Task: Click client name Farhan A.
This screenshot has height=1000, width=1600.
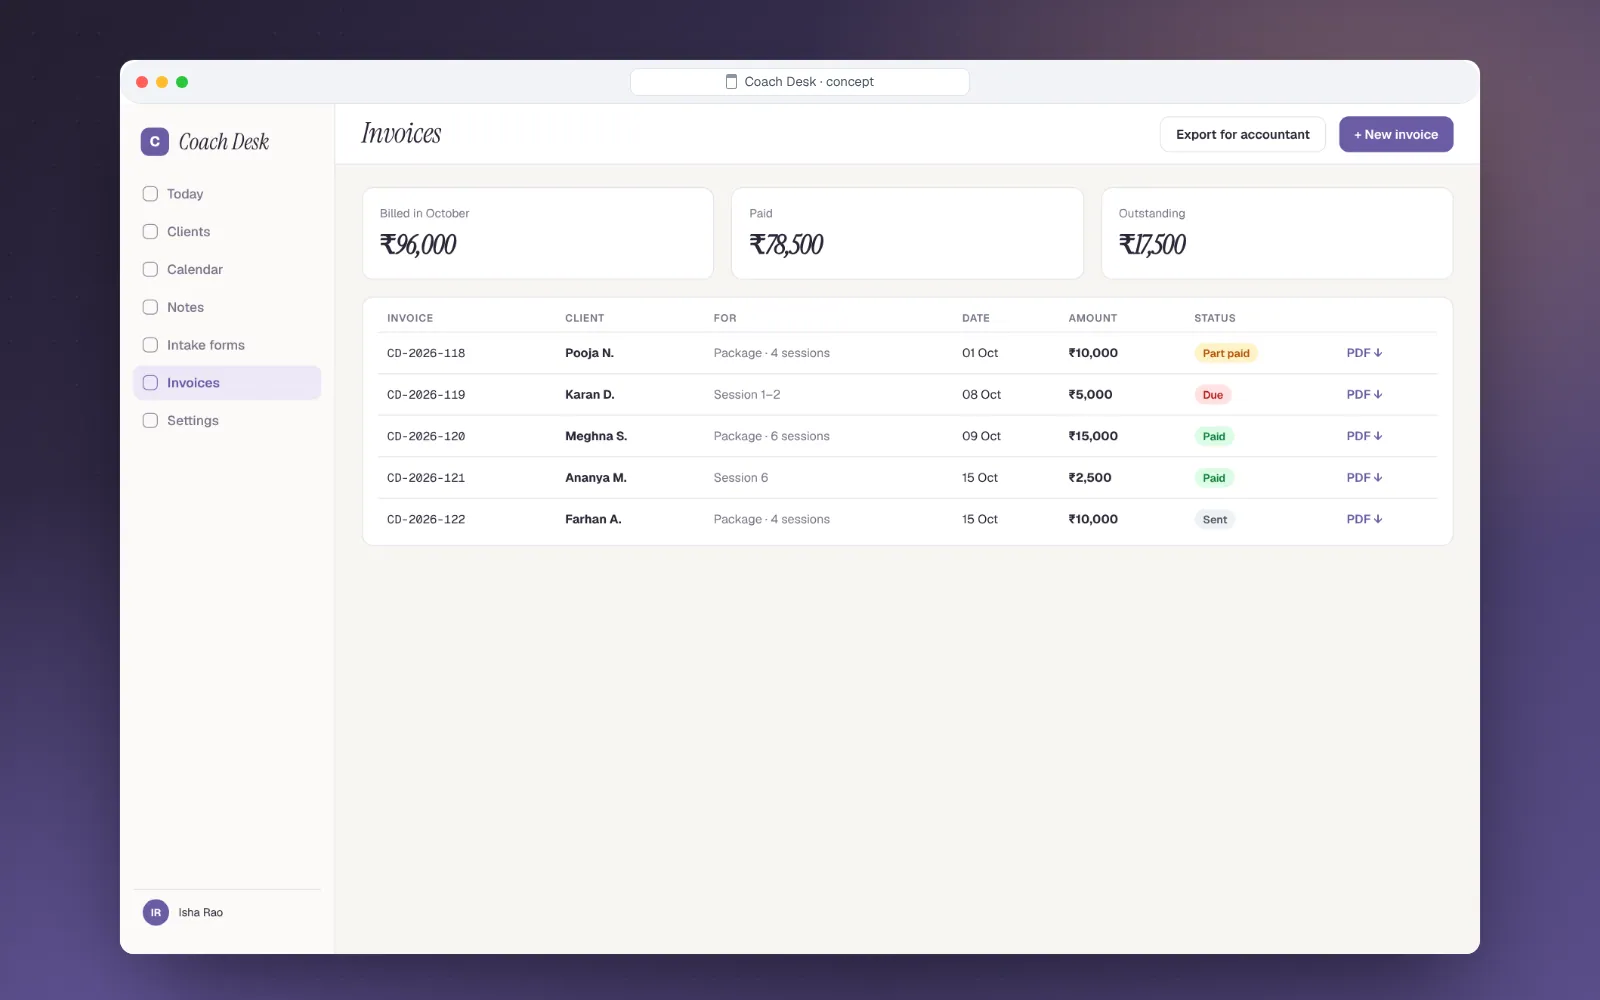Action: pyautogui.click(x=593, y=519)
